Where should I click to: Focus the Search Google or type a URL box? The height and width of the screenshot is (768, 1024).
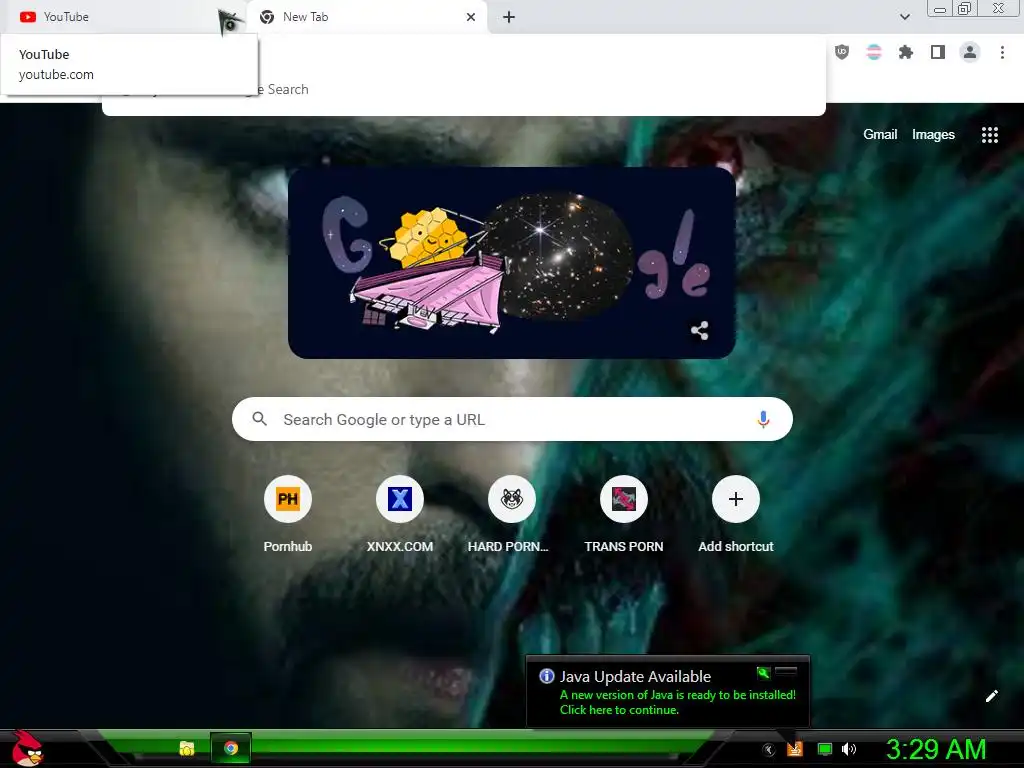pyautogui.click(x=512, y=419)
